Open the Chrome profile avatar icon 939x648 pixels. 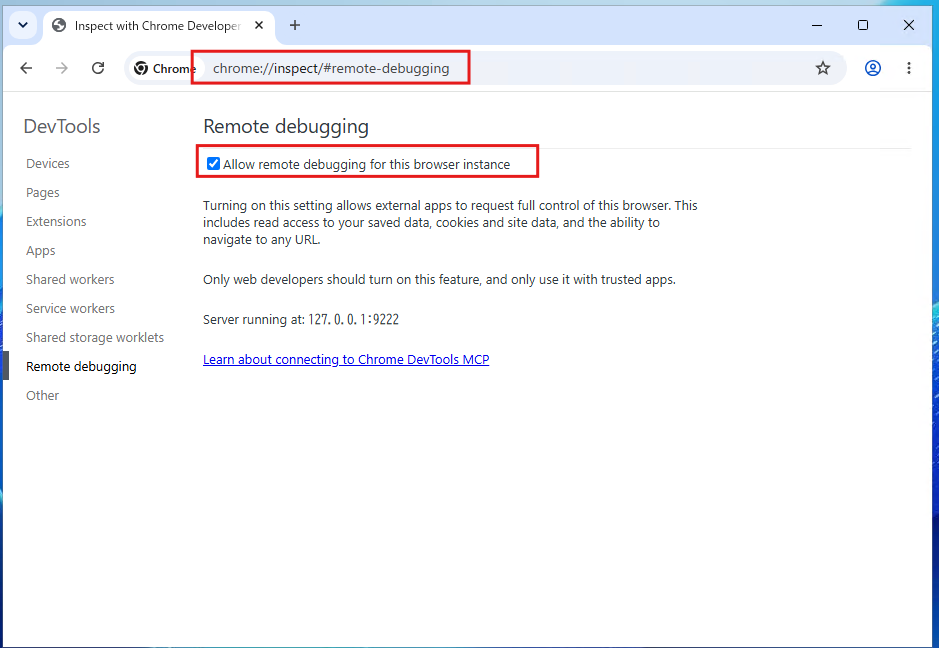click(x=873, y=68)
